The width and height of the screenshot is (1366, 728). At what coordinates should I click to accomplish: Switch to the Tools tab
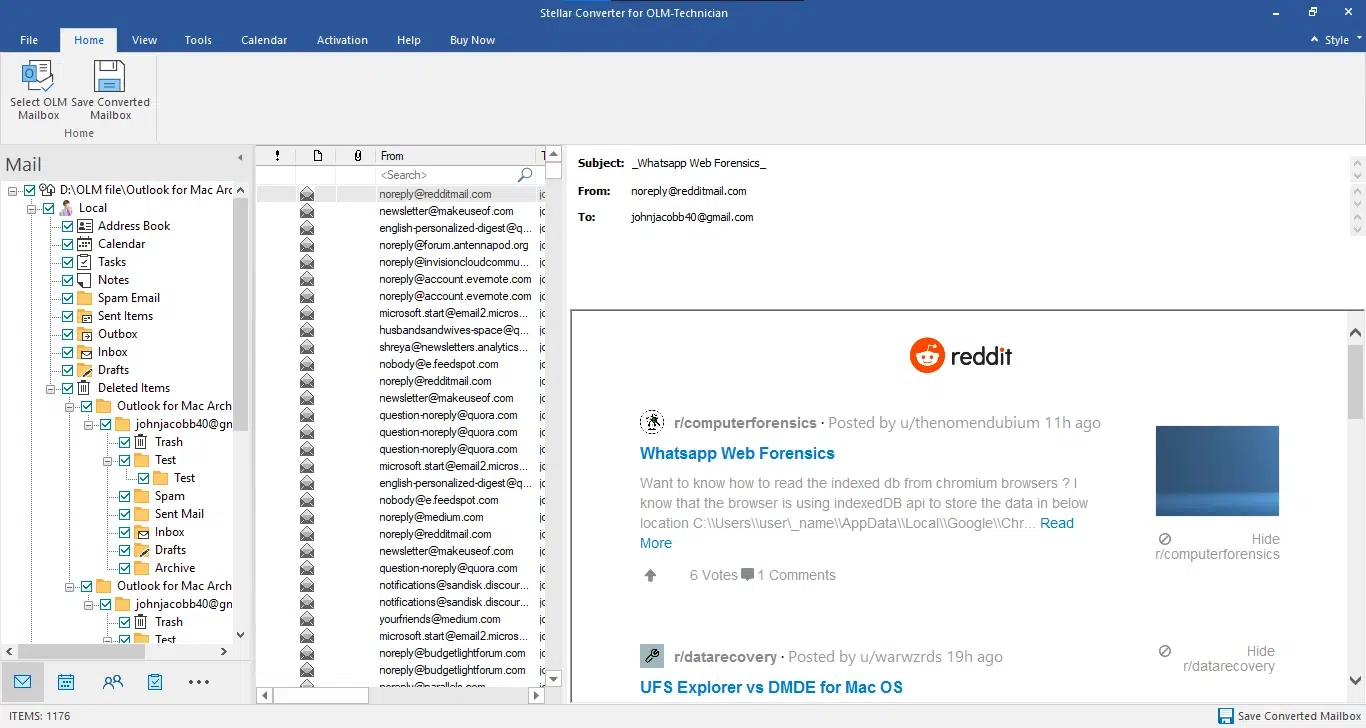[x=198, y=40]
